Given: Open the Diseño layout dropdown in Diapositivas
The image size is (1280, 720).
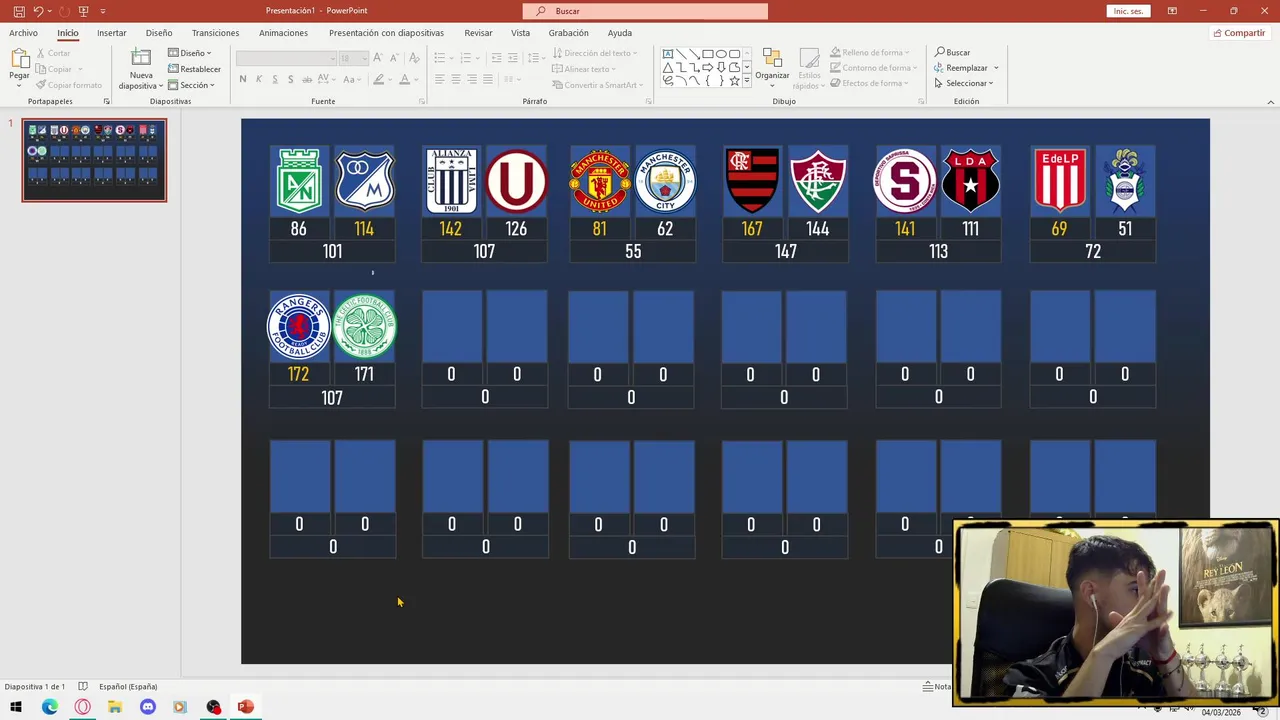Looking at the screenshot, I should point(189,53).
